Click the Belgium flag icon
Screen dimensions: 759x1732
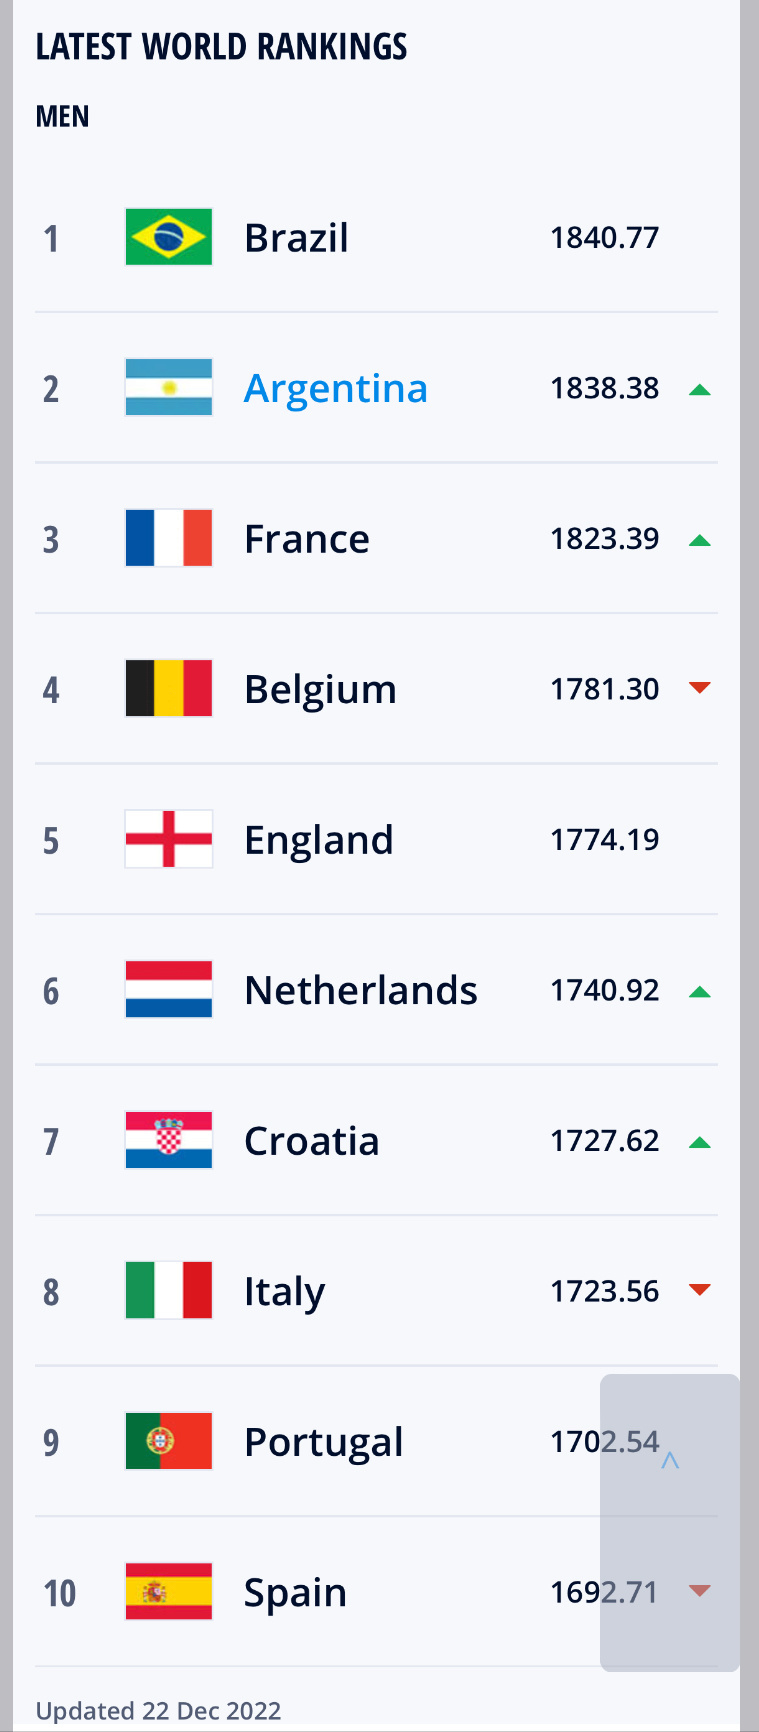(x=168, y=688)
